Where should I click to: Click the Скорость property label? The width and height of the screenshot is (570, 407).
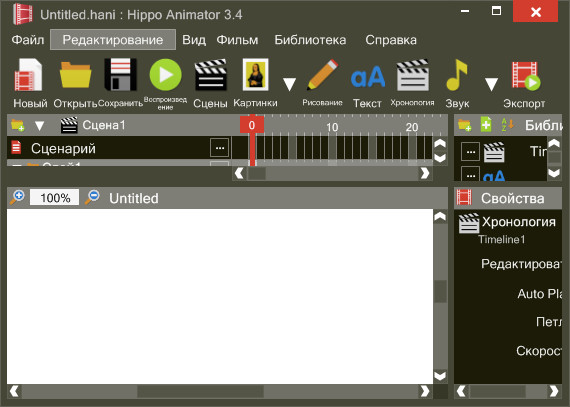point(539,351)
